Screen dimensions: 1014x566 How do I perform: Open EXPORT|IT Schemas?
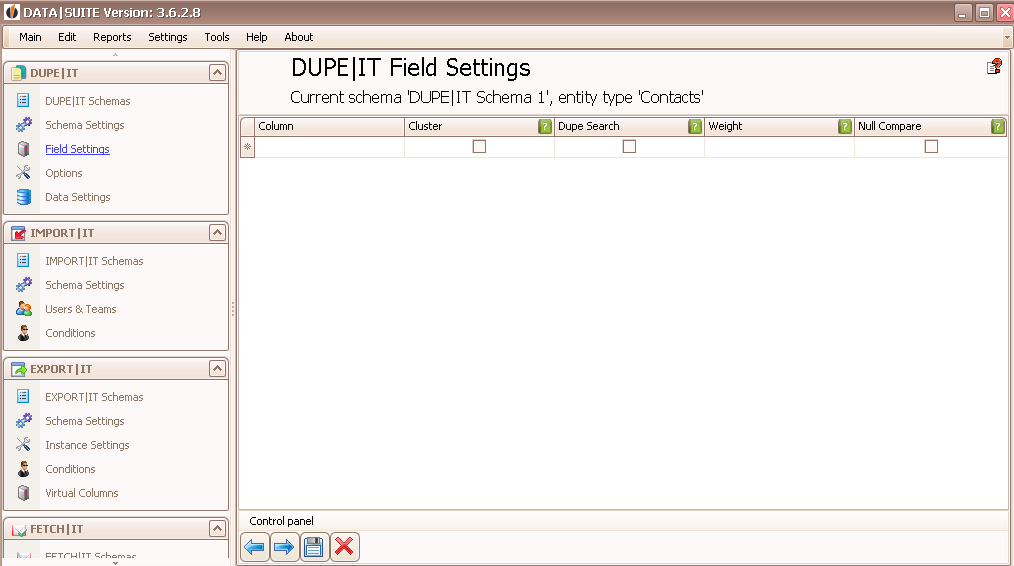(x=94, y=397)
